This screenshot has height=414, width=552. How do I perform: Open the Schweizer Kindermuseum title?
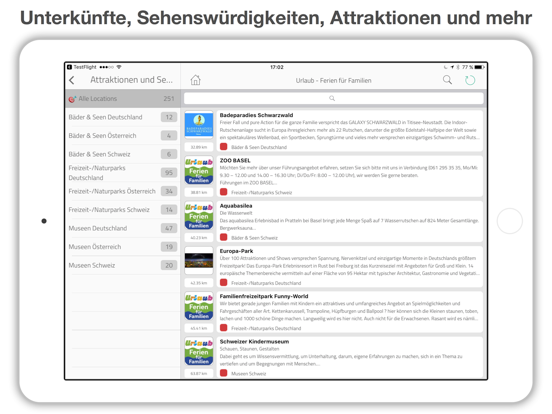click(x=254, y=341)
